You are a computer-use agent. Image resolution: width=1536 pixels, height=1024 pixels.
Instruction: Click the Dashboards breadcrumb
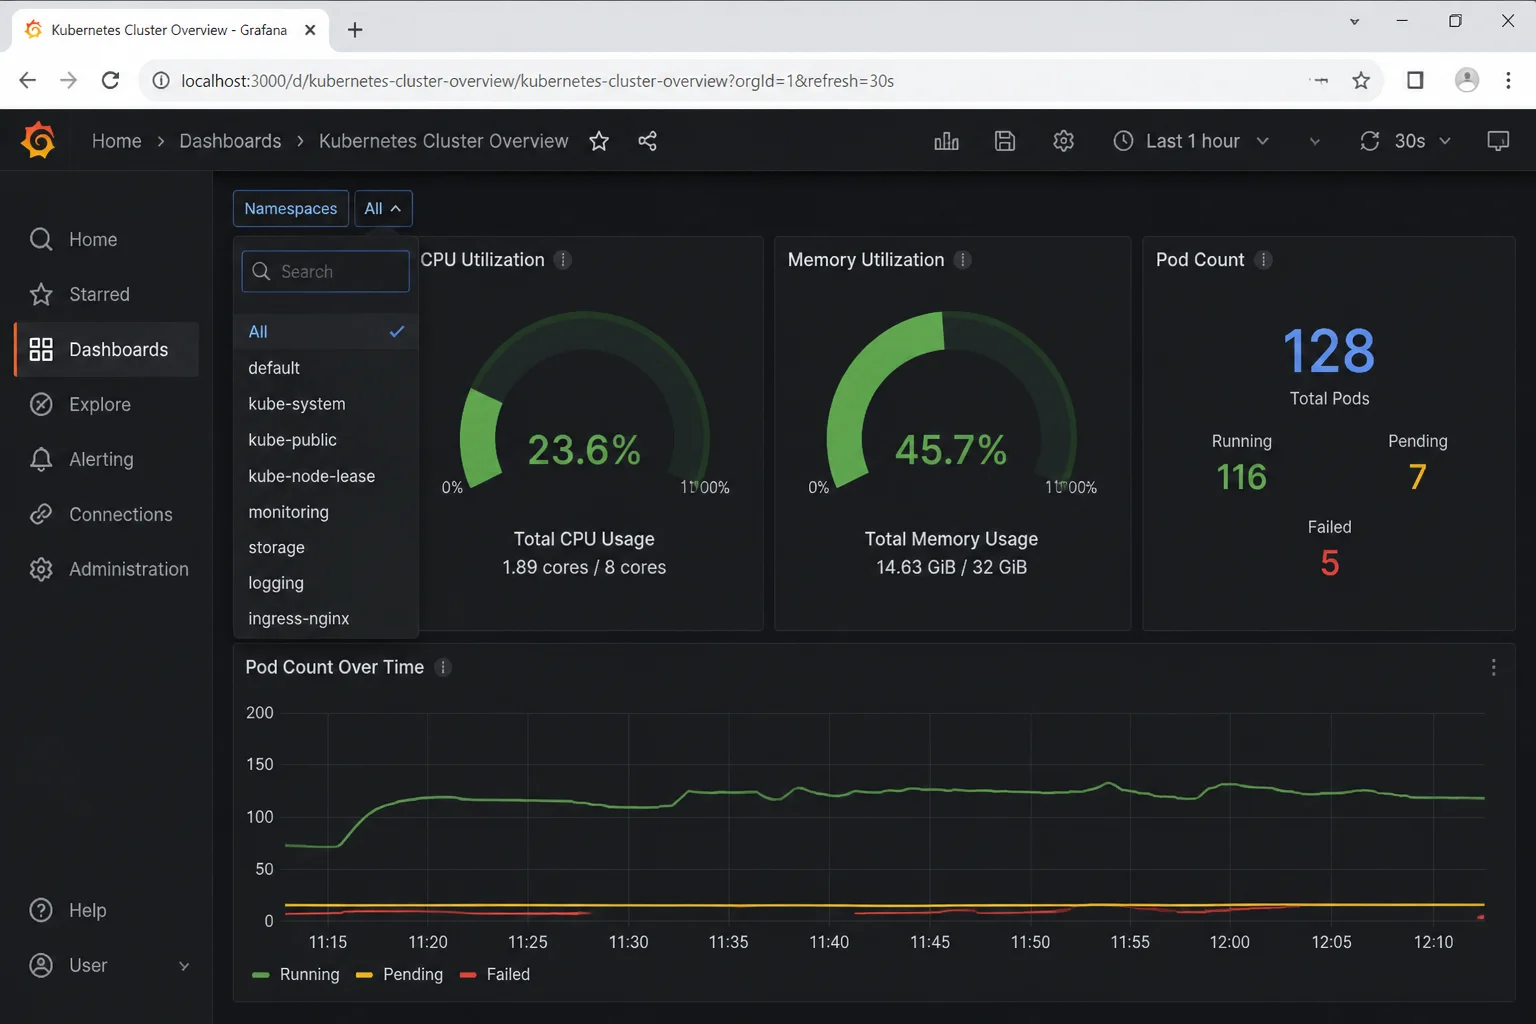pos(230,141)
